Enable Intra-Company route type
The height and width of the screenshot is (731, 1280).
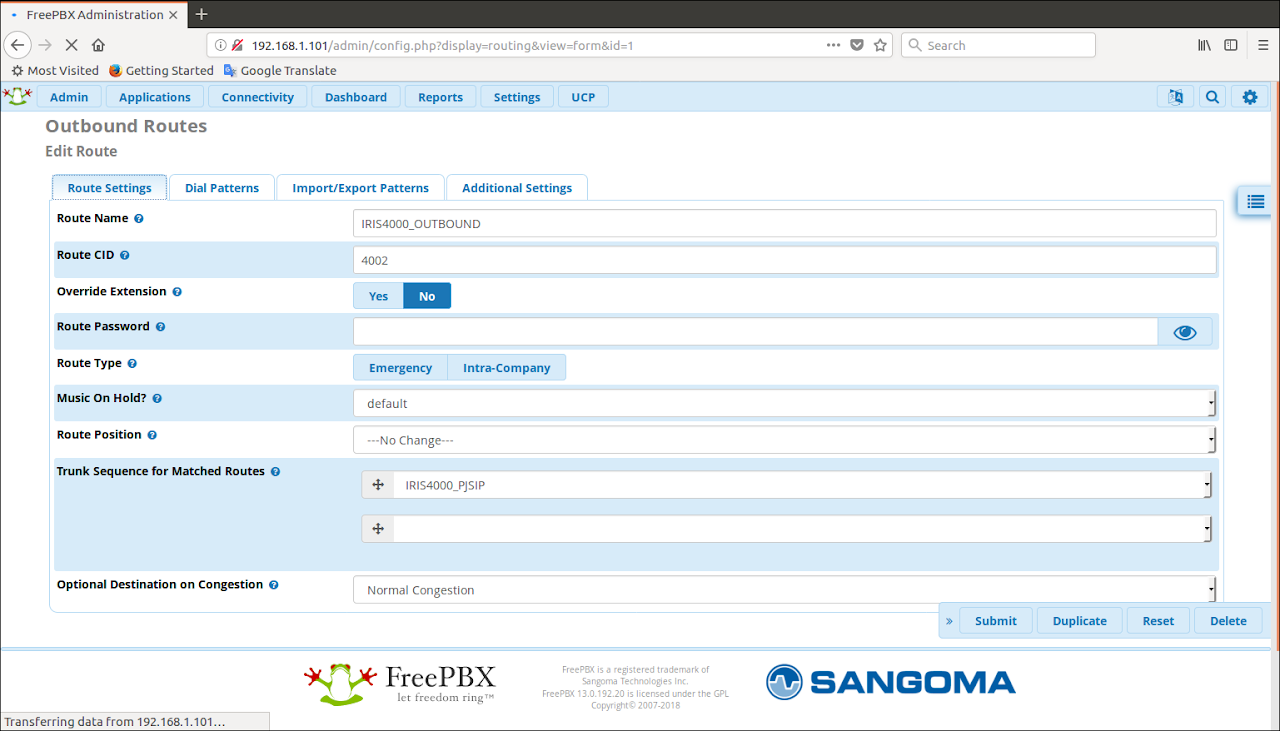coord(506,368)
